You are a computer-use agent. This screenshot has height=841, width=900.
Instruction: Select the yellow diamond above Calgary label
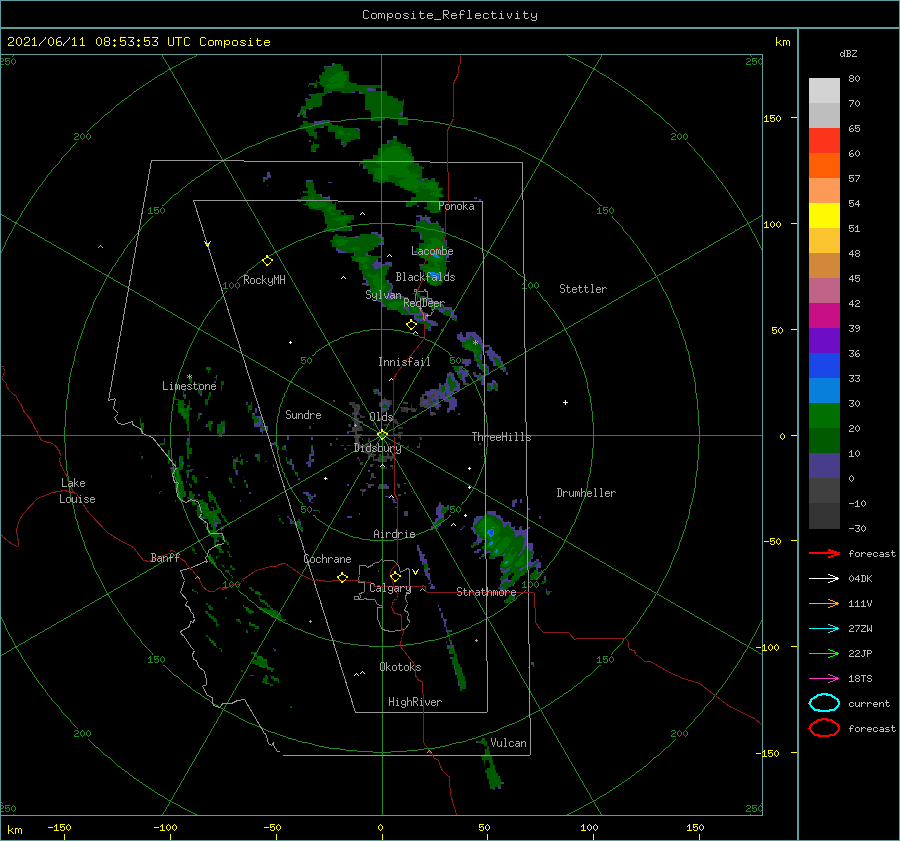pos(395,576)
